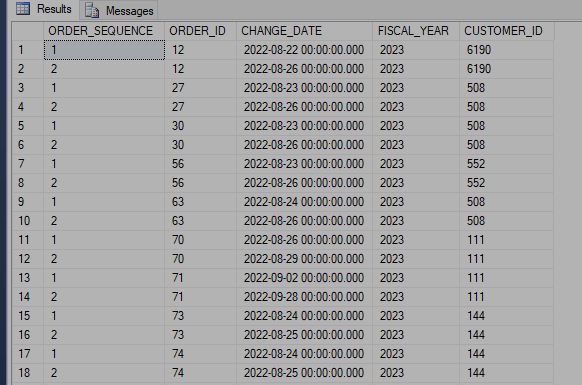Click CUSTOMER_ID 552 in row 7
This screenshot has width=582, height=385.
point(506,164)
